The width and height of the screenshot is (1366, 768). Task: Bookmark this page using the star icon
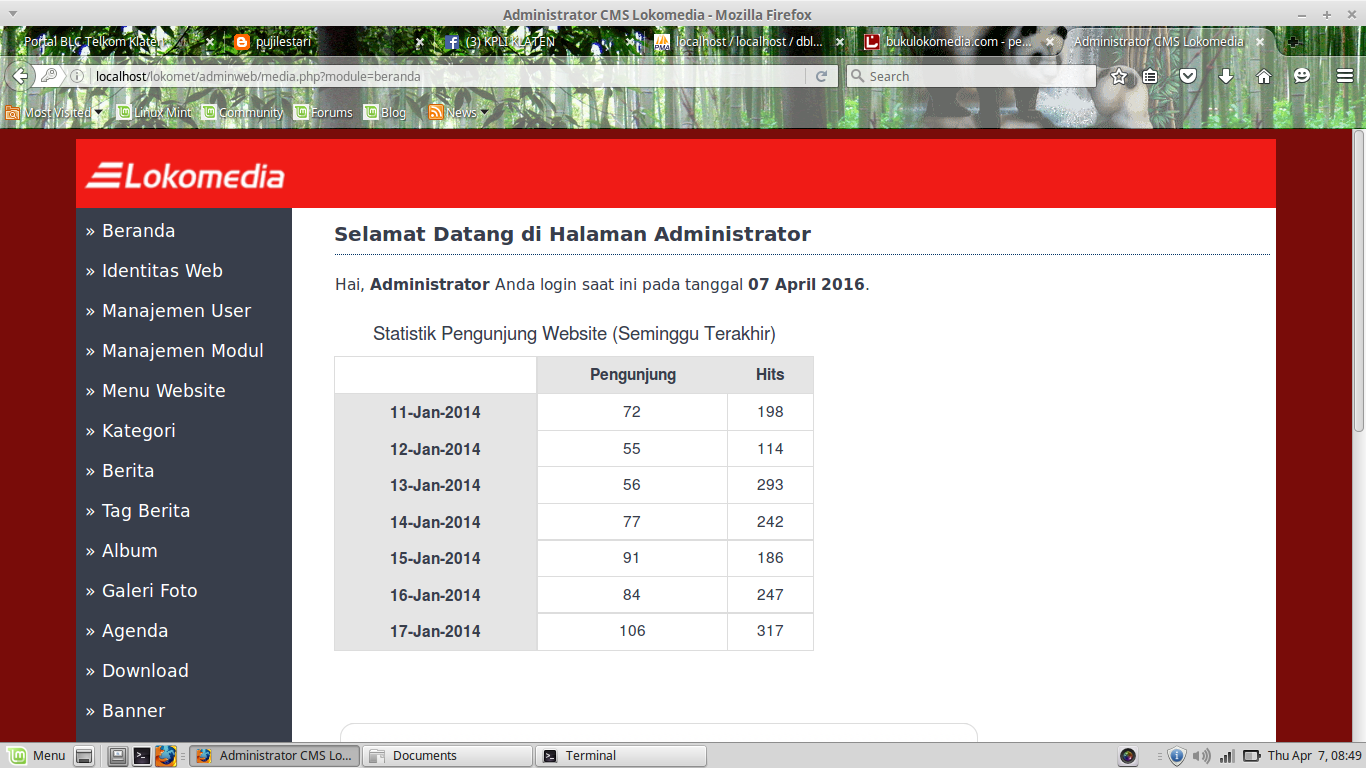coord(1118,75)
